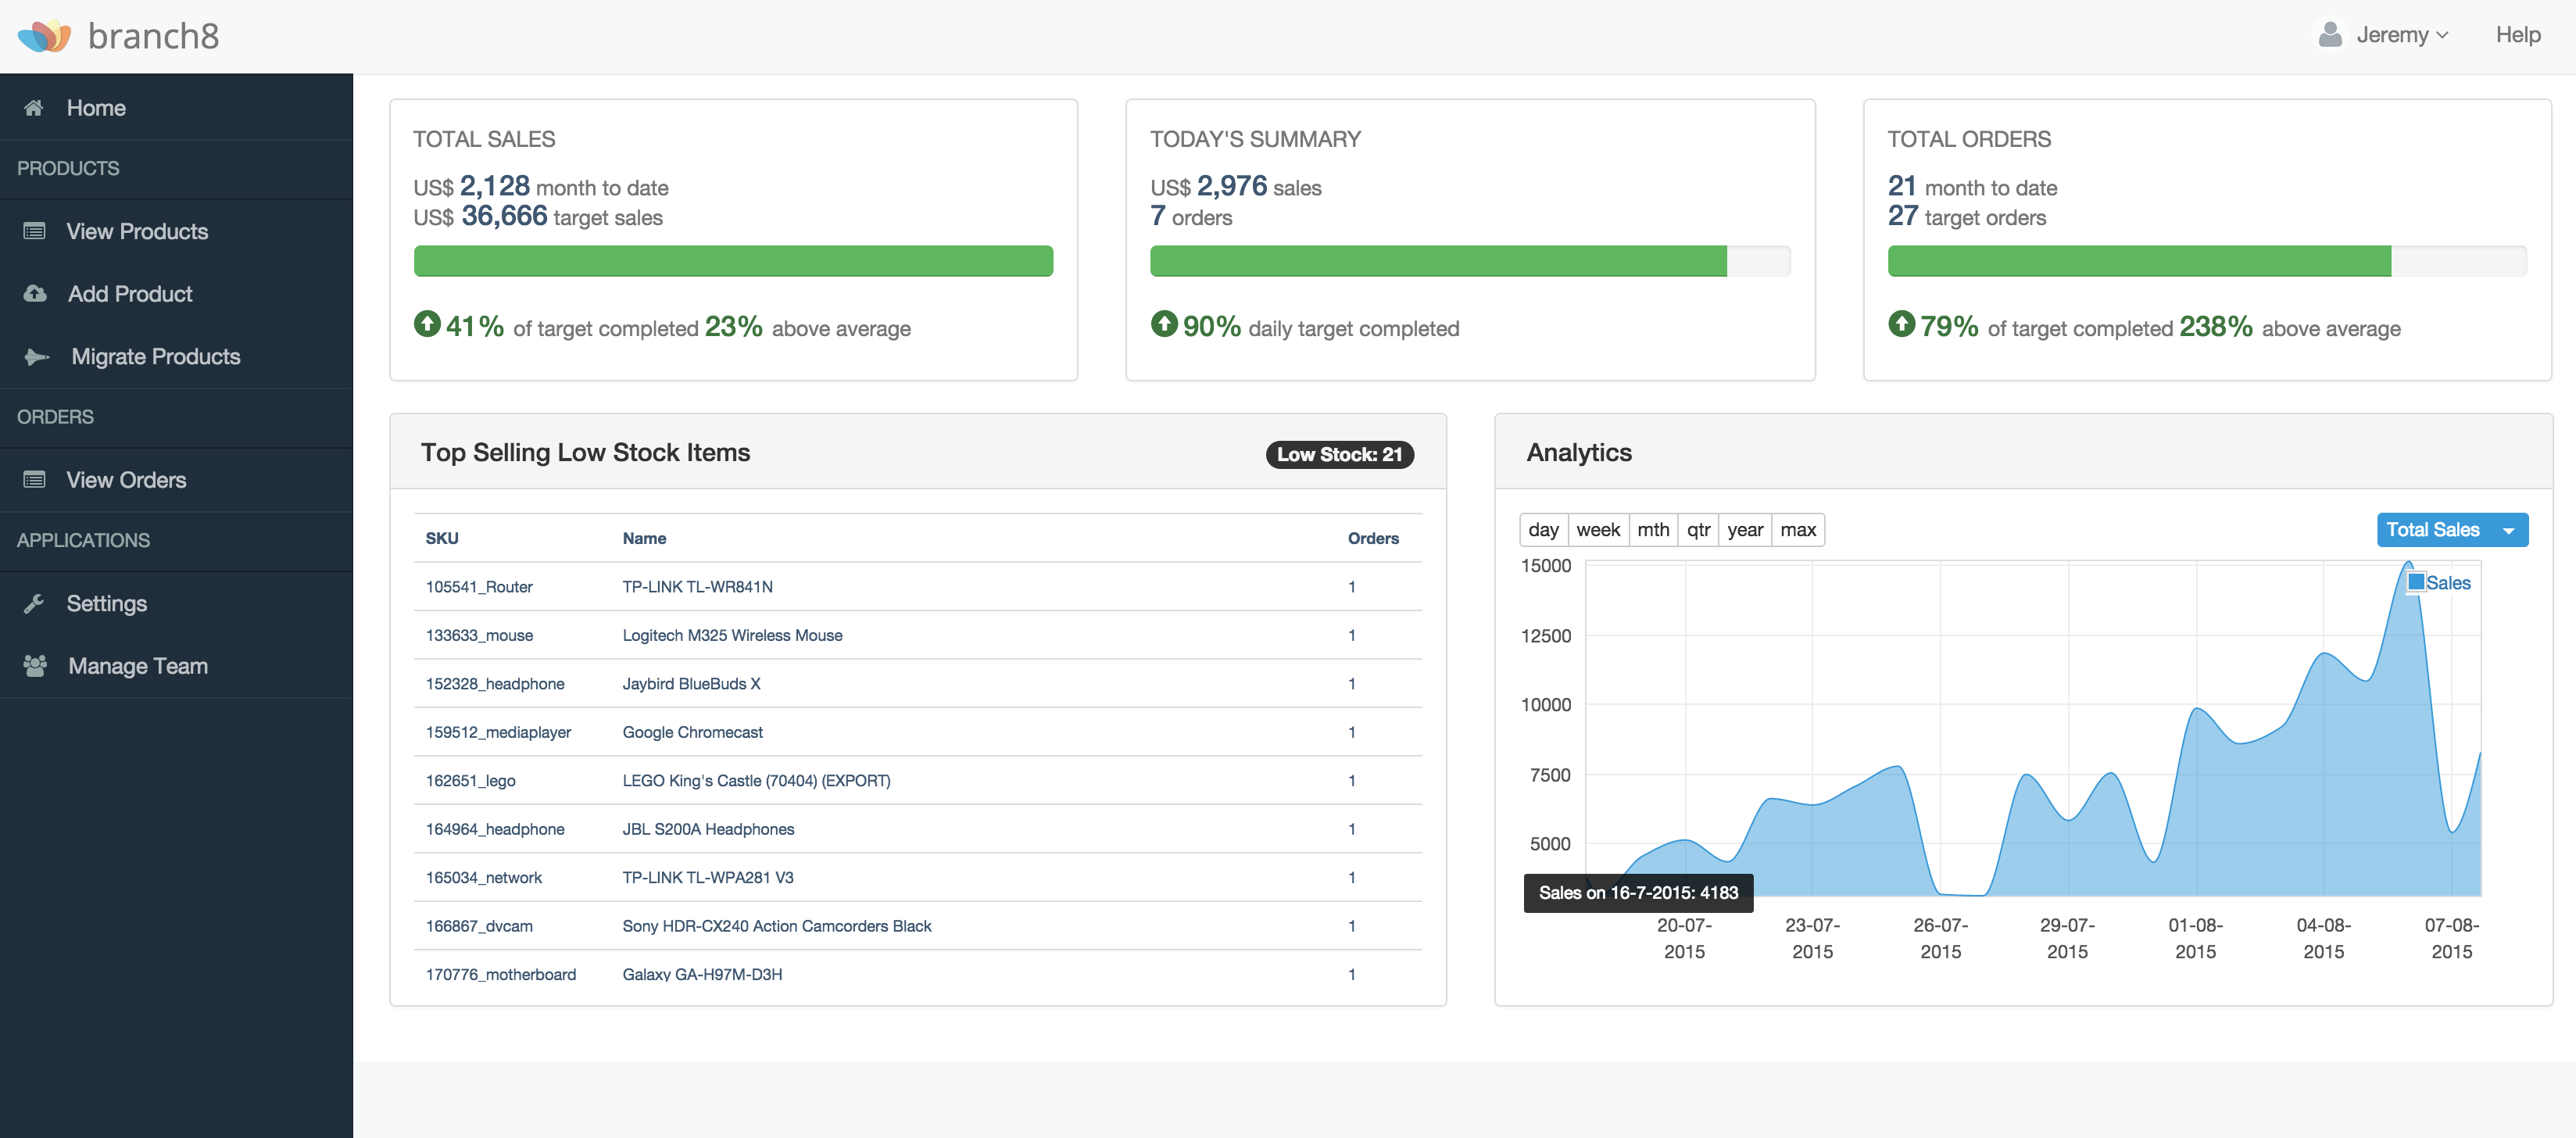Select the max range tab
The width and height of the screenshot is (2576, 1138).
(x=1797, y=530)
